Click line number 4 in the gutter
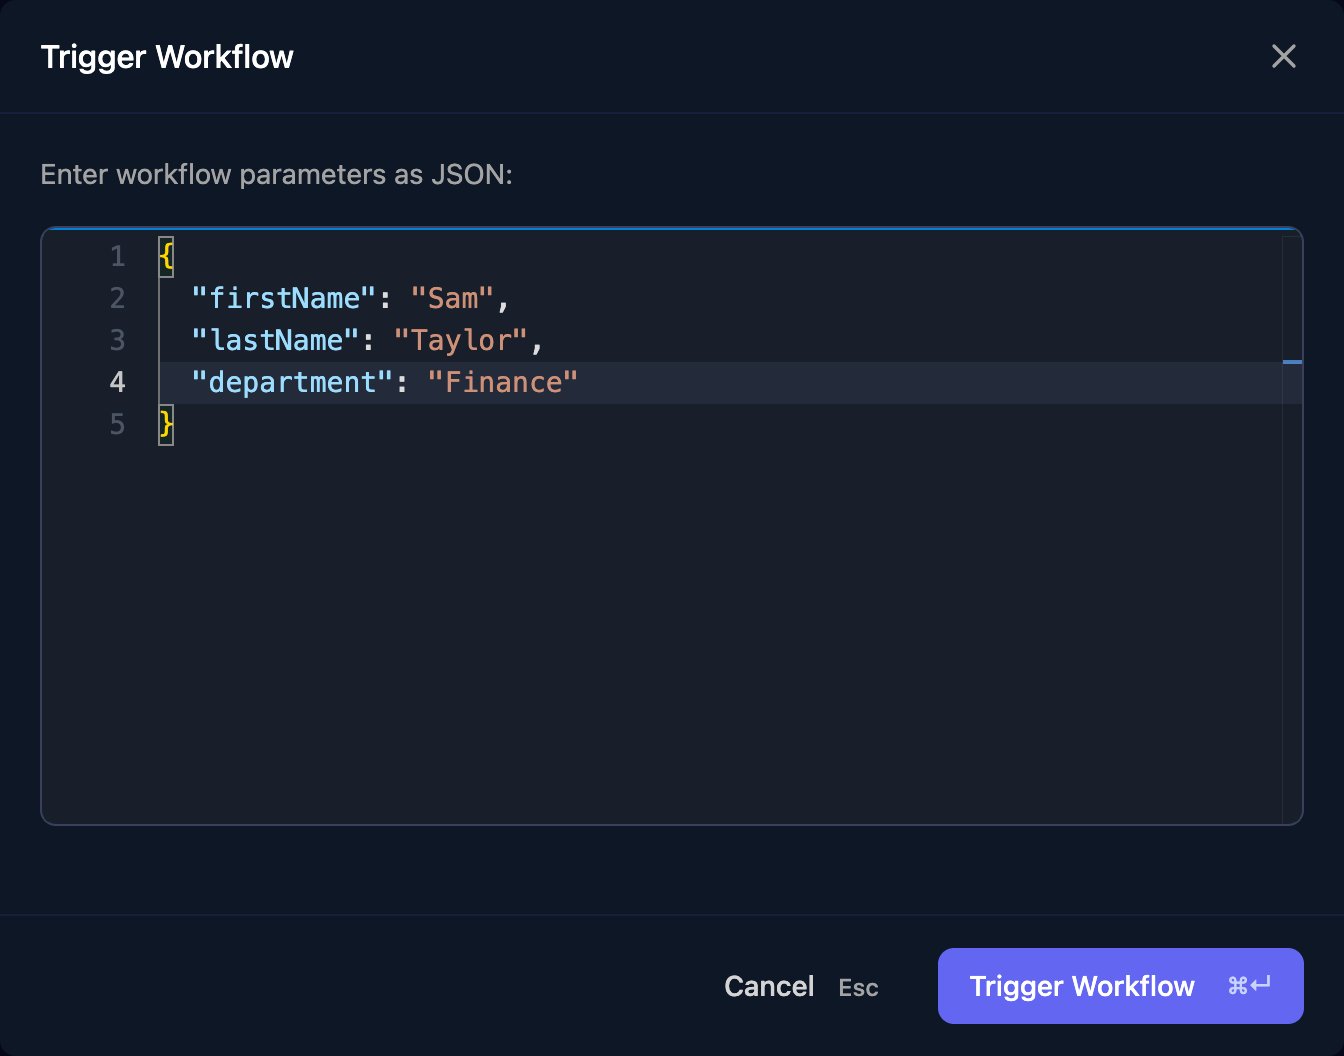The image size is (1344, 1056). coord(118,382)
